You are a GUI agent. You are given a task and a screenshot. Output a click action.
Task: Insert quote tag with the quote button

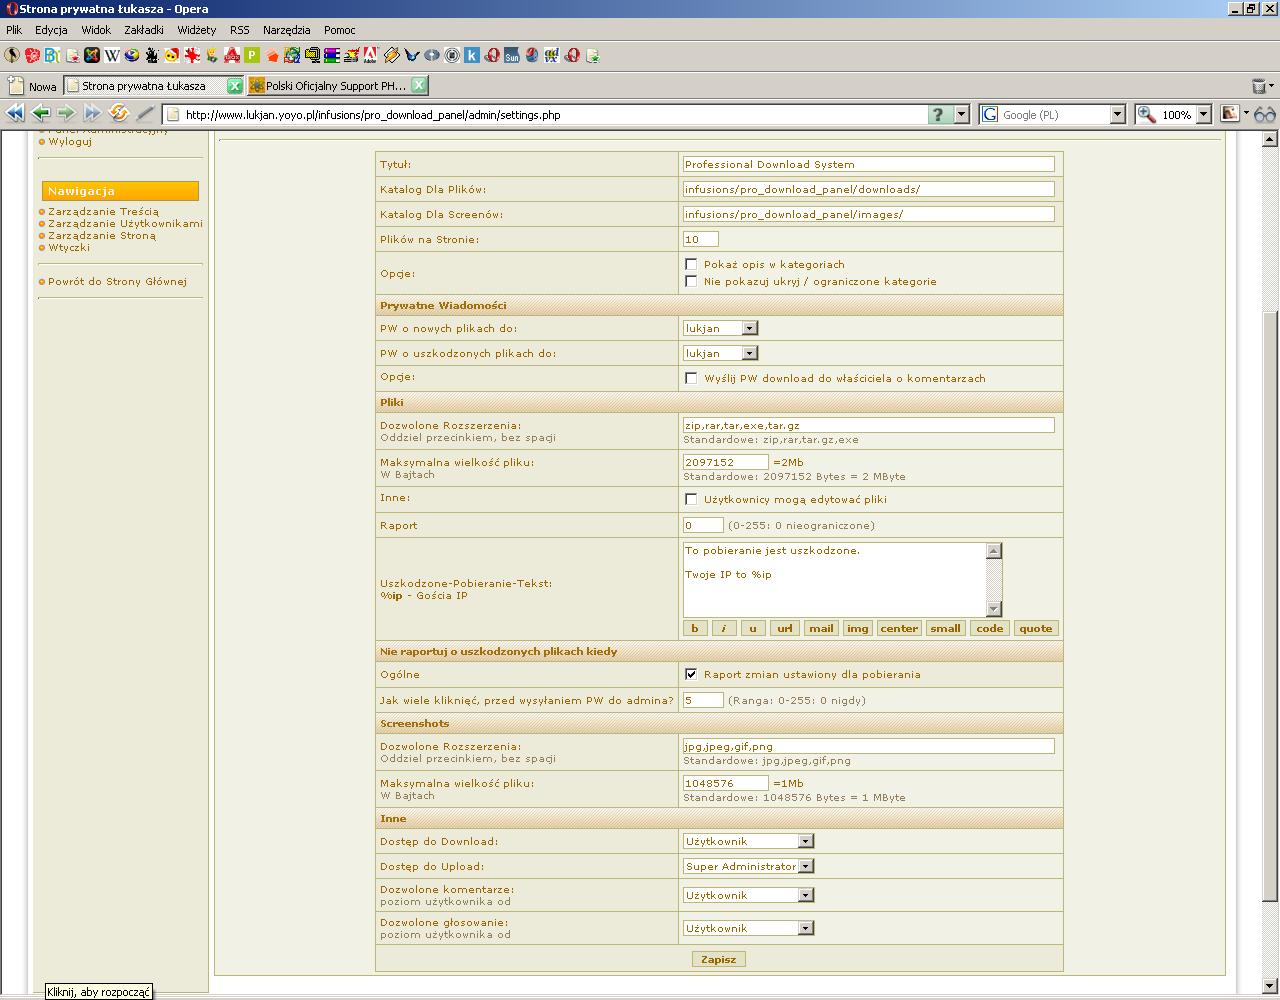[x=1035, y=628]
